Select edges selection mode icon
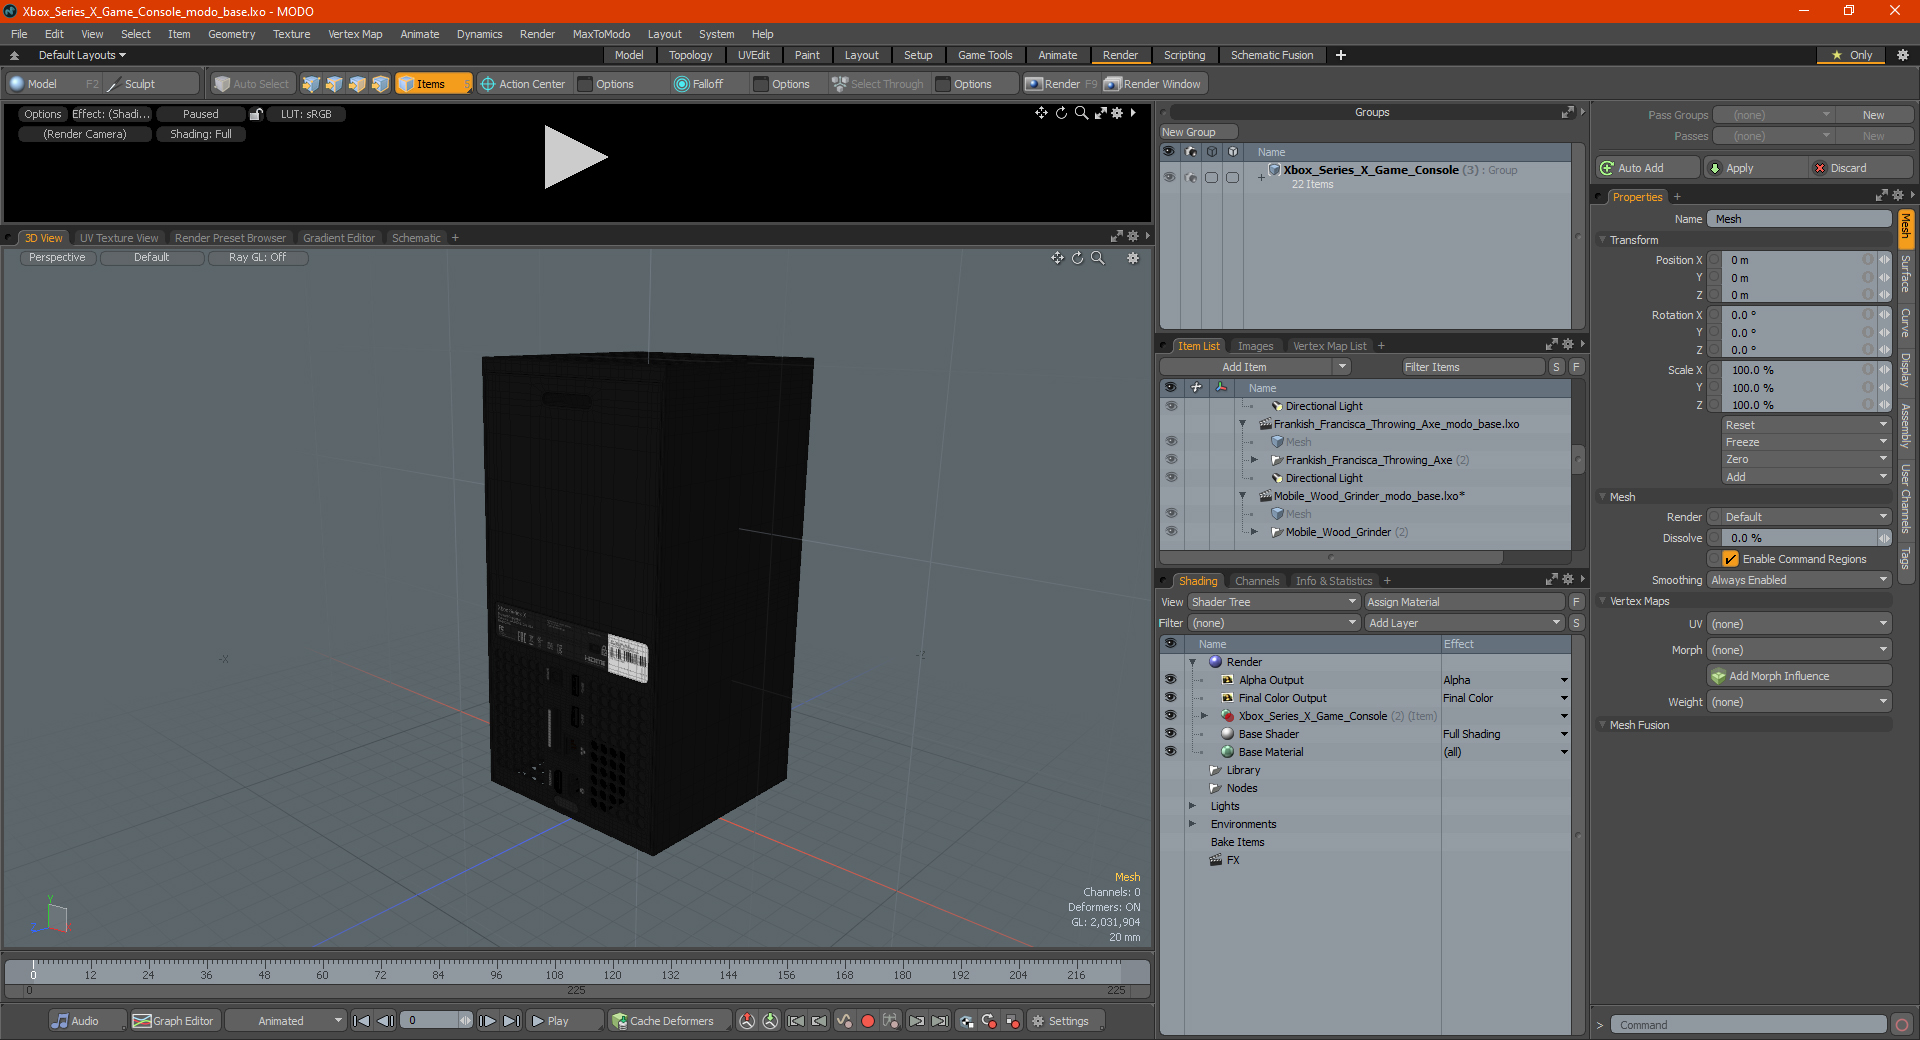The height and width of the screenshot is (1040, 1920). point(334,84)
